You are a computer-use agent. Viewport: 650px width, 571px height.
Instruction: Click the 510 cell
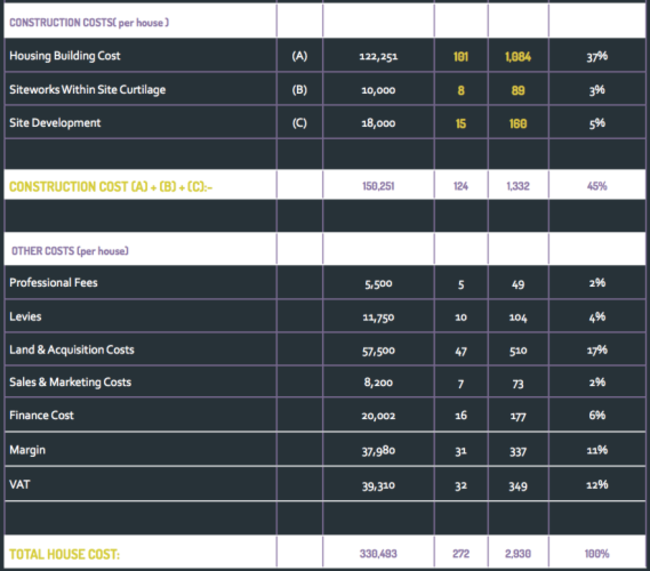[x=518, y=351]
